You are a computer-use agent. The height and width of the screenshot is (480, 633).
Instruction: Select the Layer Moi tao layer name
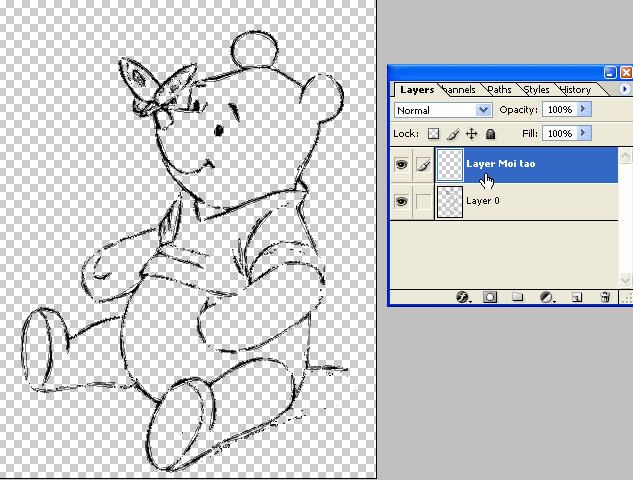point(501,164)
